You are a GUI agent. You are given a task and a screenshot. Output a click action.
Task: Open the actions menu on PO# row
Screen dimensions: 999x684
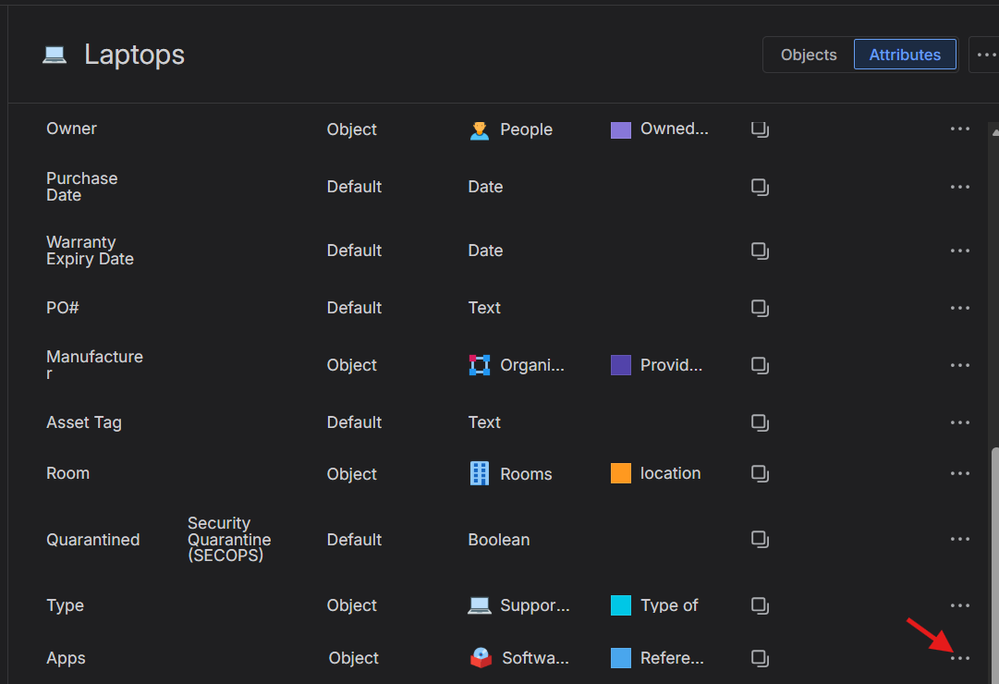click(x=960, y=307)
